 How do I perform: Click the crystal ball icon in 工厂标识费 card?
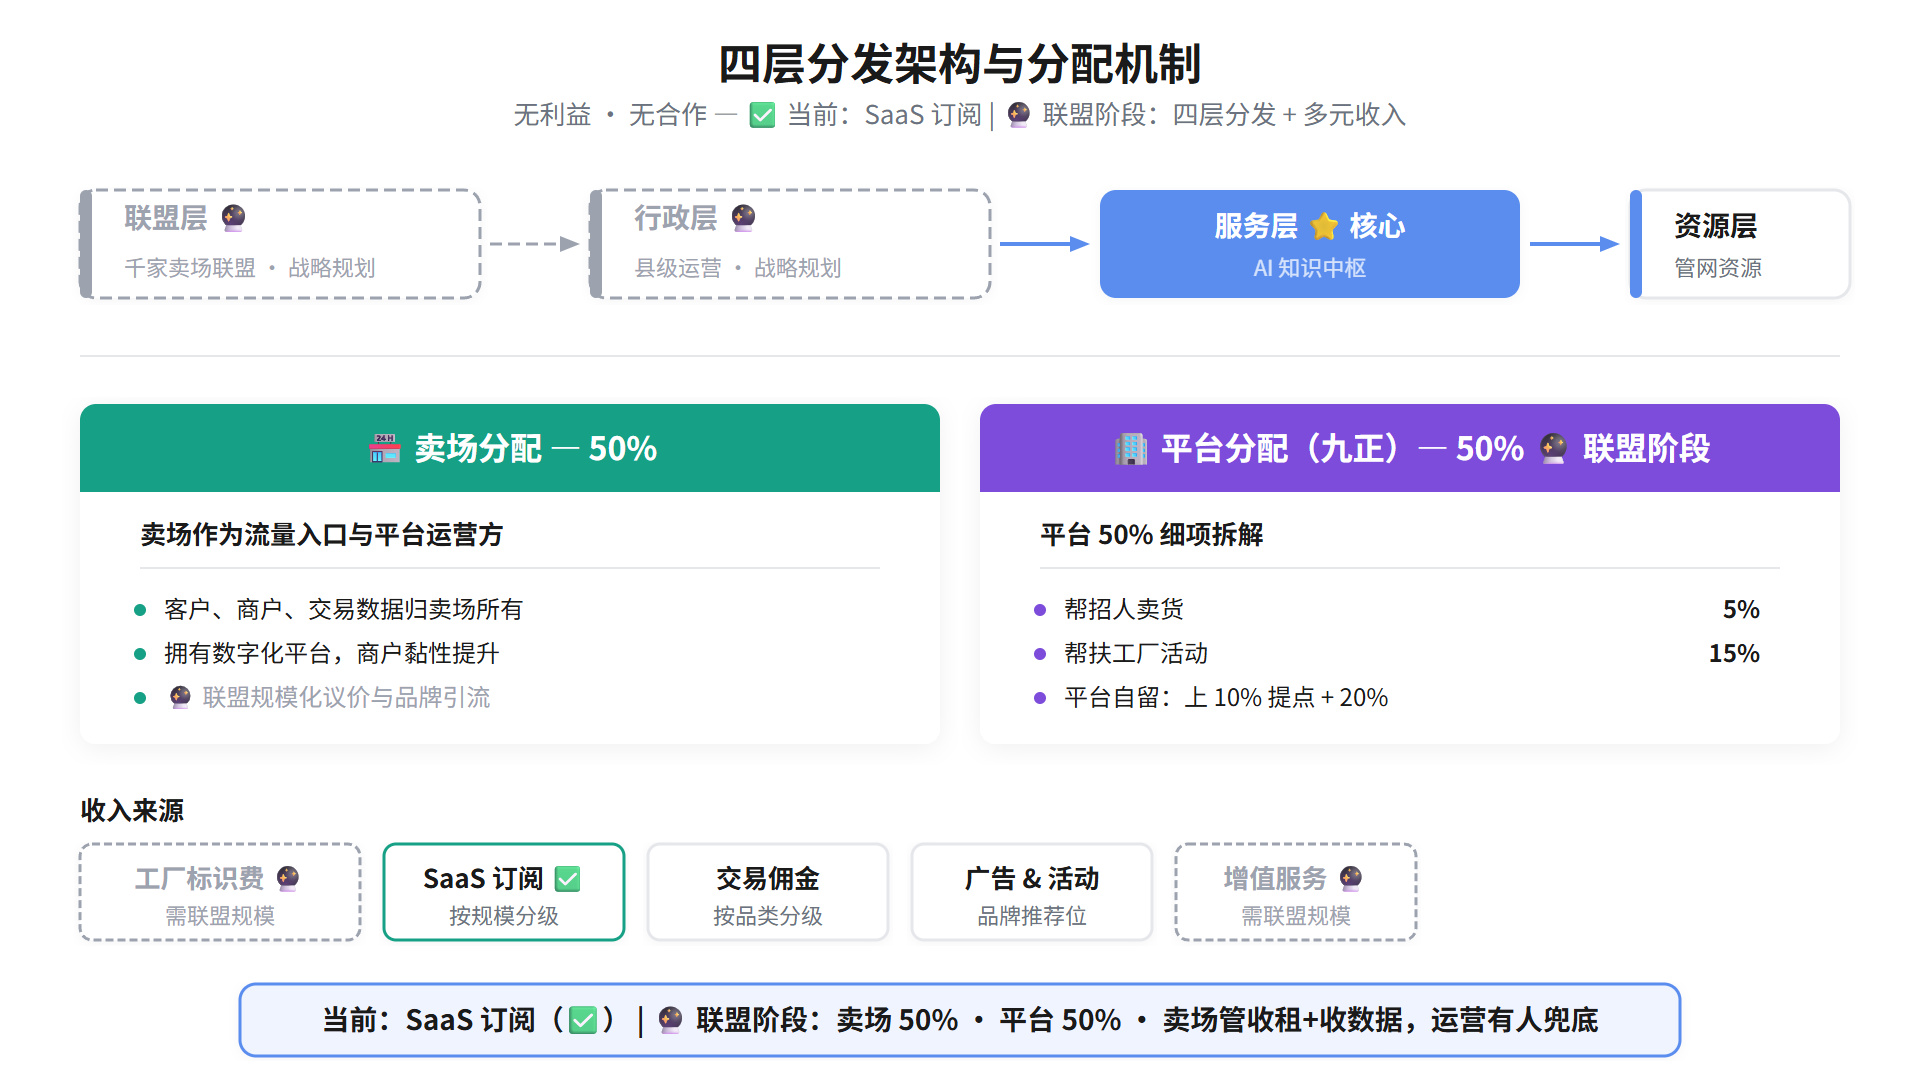tap(288, 878)
